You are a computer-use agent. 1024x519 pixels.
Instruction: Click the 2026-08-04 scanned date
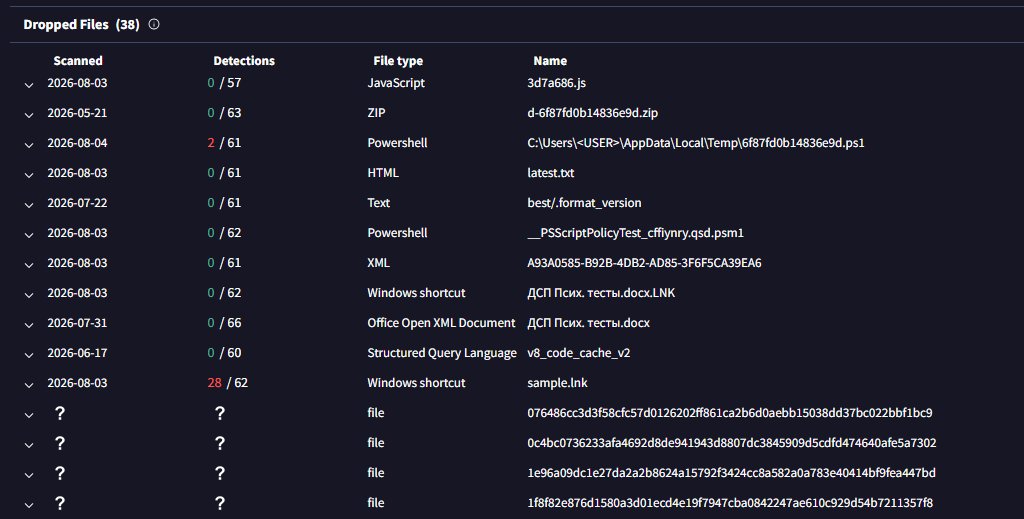(77, 143)
